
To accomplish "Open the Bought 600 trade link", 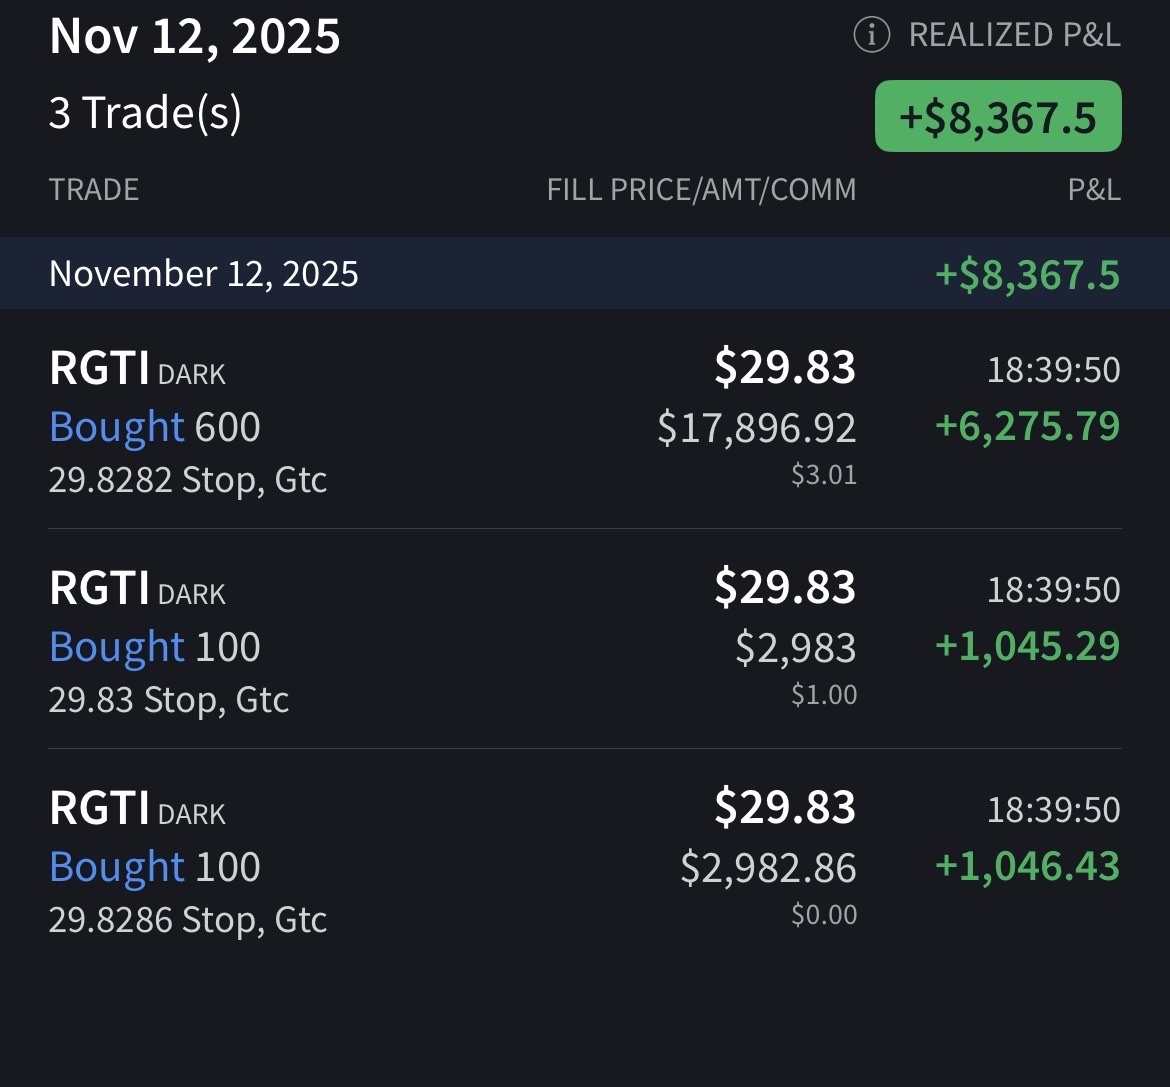I will point(155,427).
